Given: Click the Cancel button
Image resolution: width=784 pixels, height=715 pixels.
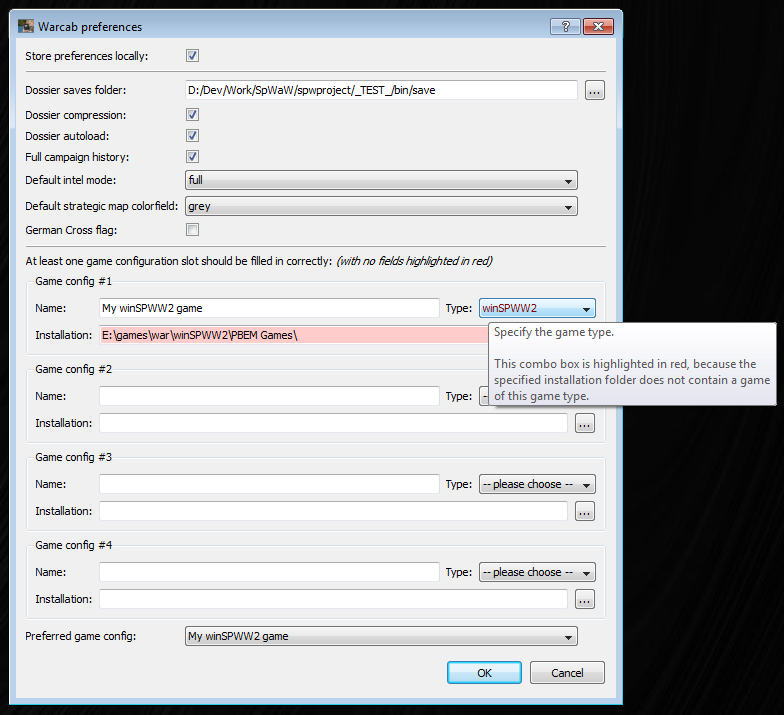Looking at the screenshot, I should click(x=567, y=673).
